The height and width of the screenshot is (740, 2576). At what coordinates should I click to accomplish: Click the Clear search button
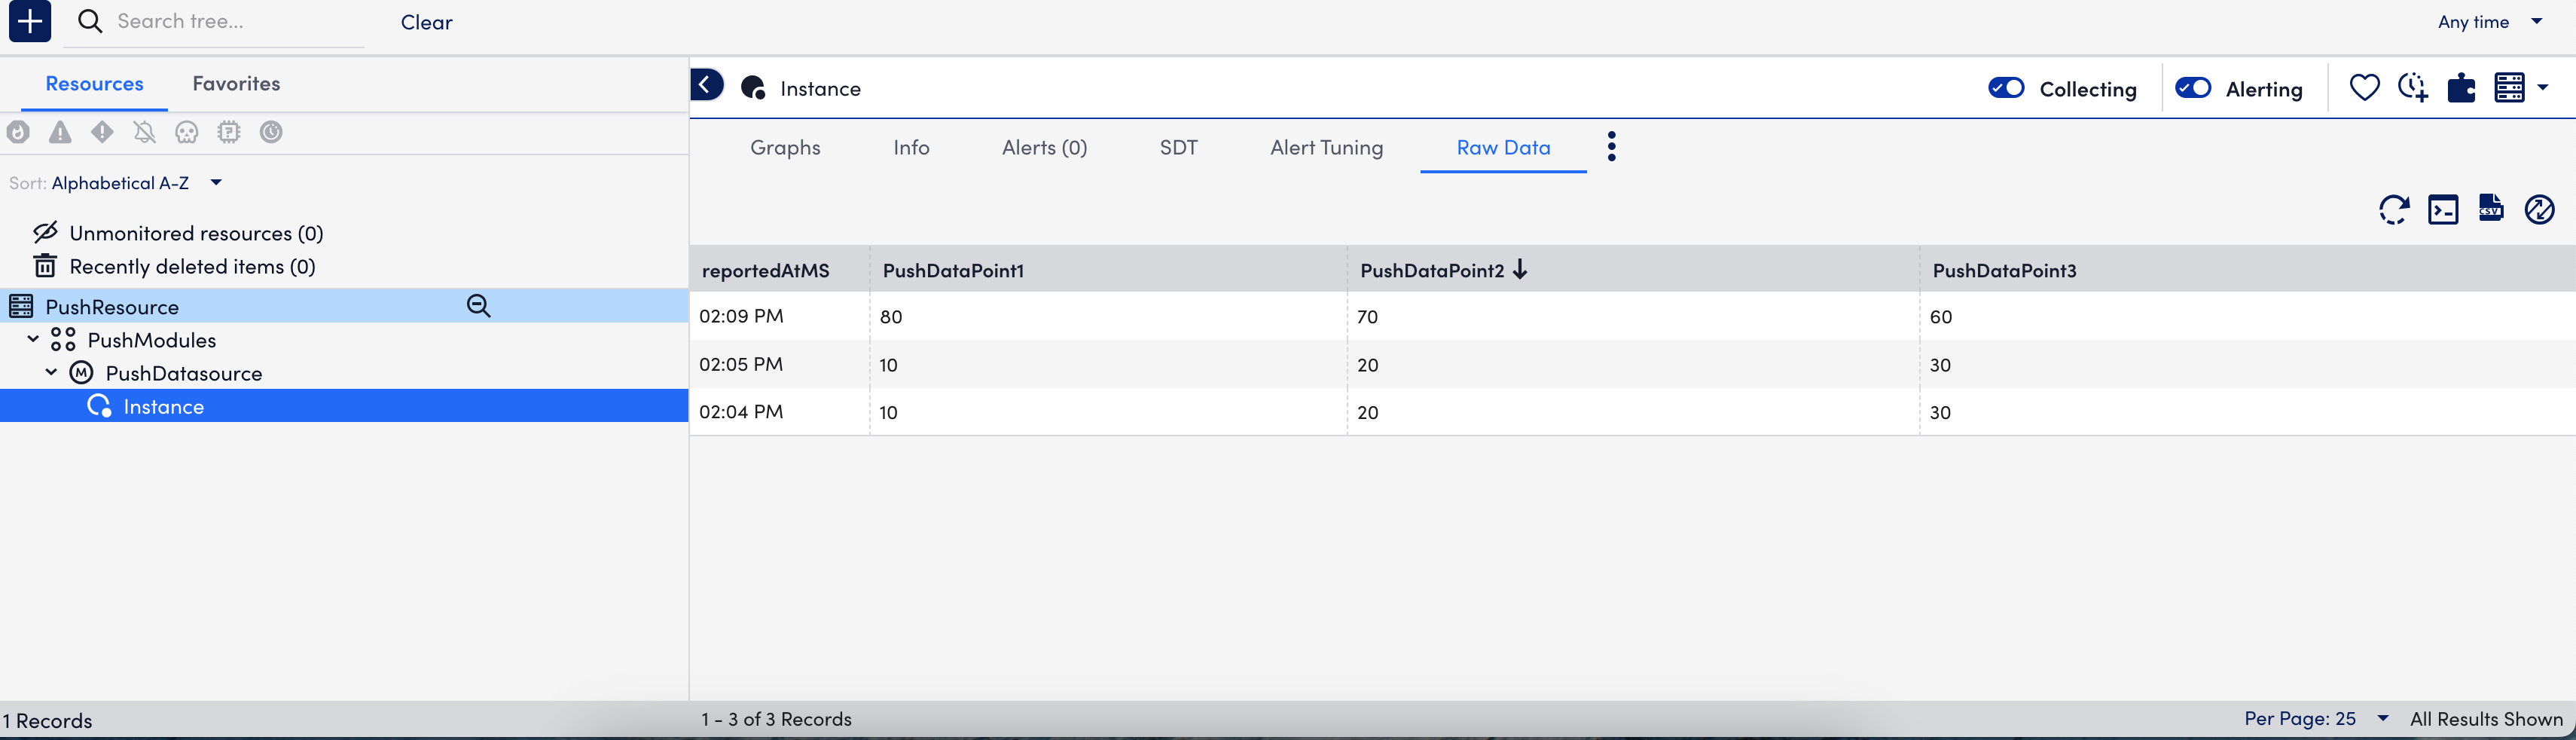tap(426, 22)
